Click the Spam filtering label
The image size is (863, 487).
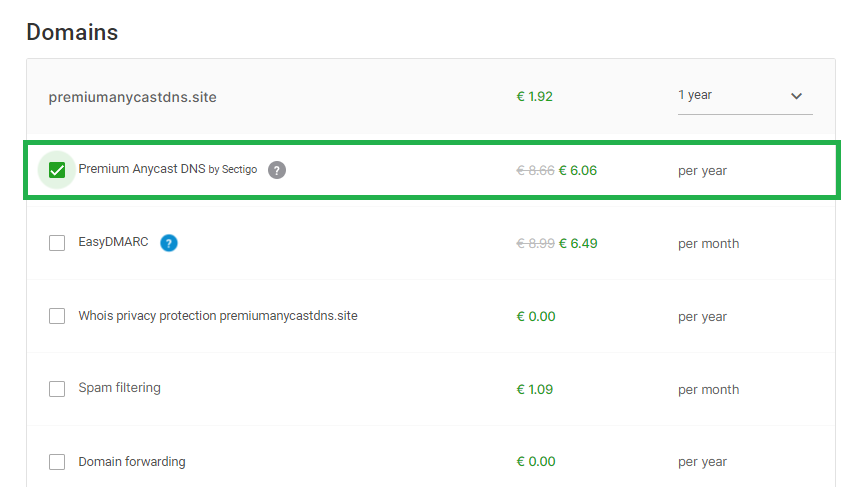119,388
